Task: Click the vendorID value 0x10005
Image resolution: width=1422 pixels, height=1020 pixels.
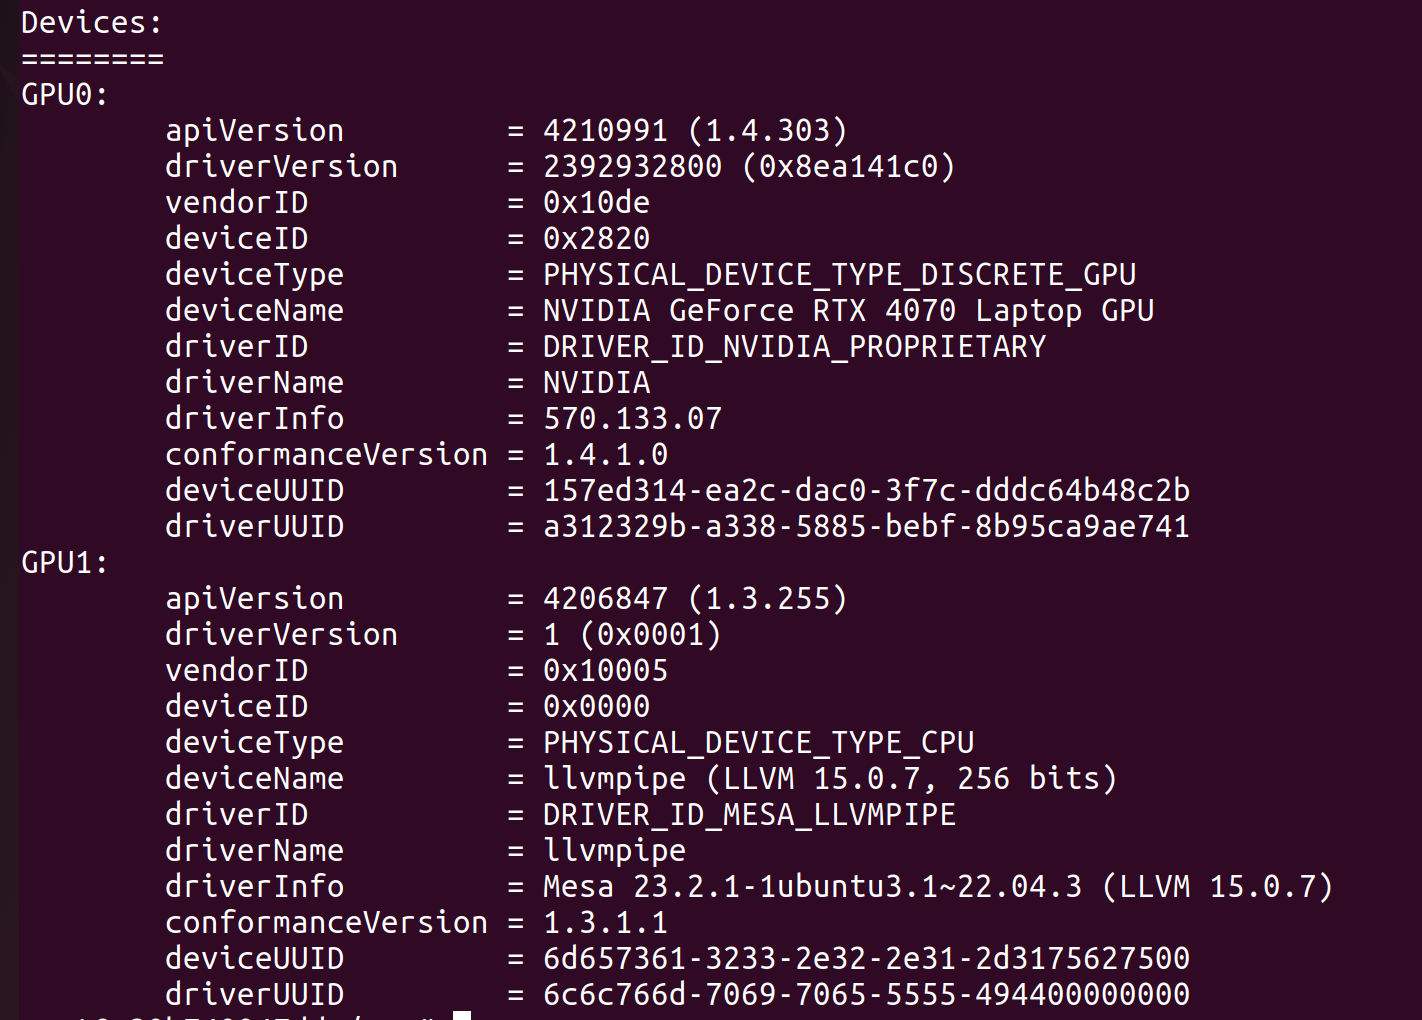Action: click(x=605, y=670)
